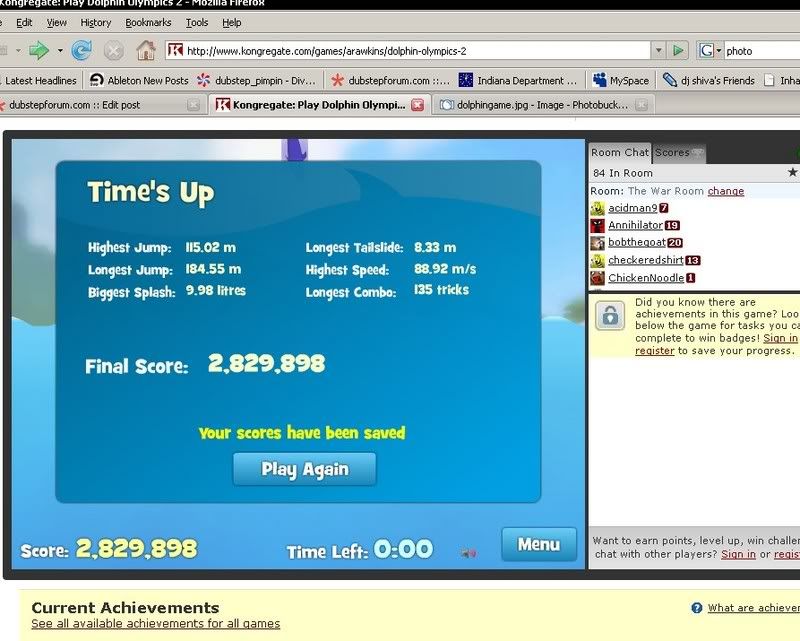Click the green Forward navigation arrow
Viewport: 800px width, 641px height.
point(38,51)
